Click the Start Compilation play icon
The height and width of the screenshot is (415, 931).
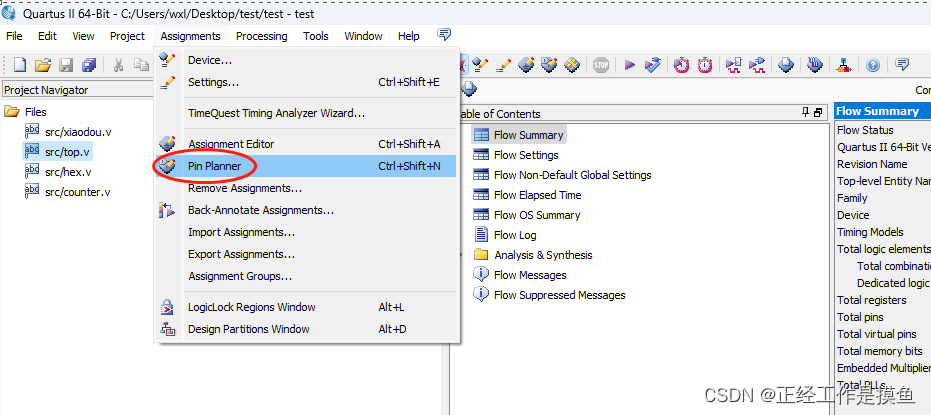(x=630, y=64)
